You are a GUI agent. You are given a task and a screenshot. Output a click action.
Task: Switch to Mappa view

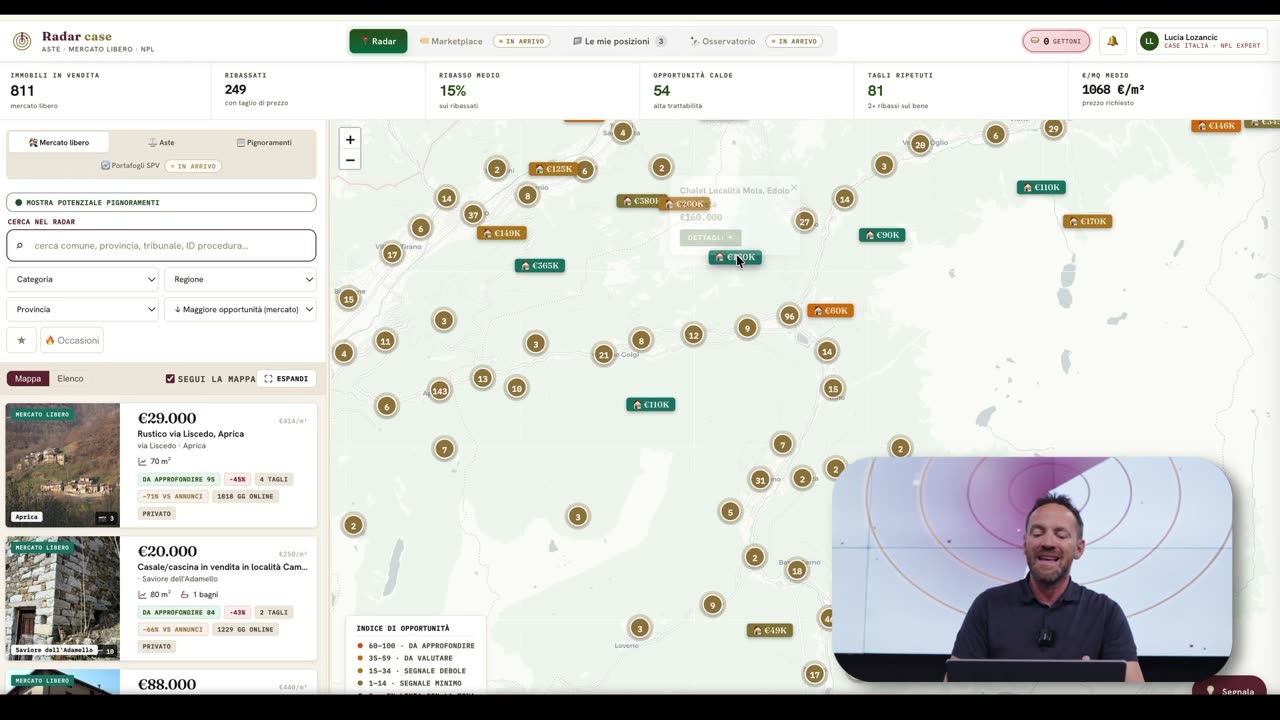[x=28, y=379]
